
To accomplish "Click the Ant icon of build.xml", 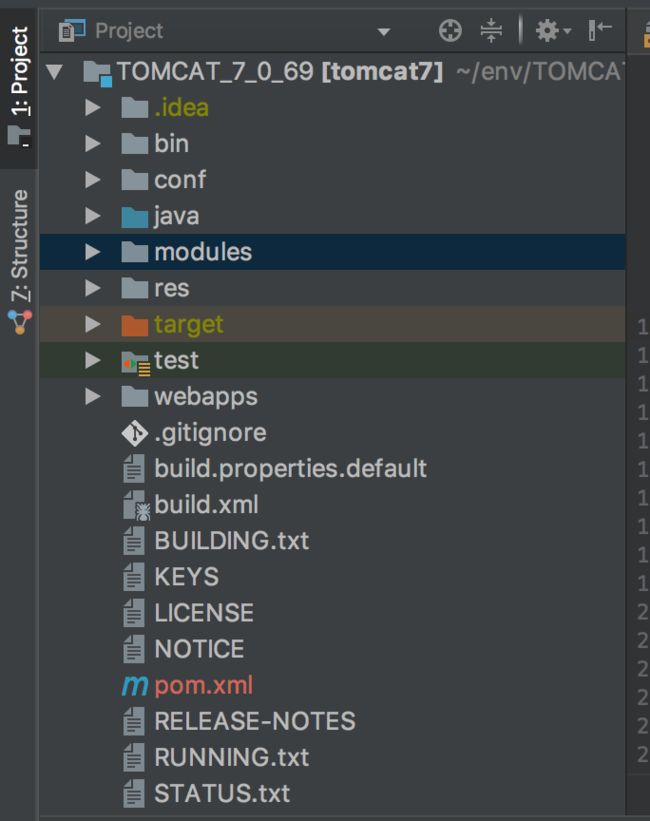I will [136, 506].
